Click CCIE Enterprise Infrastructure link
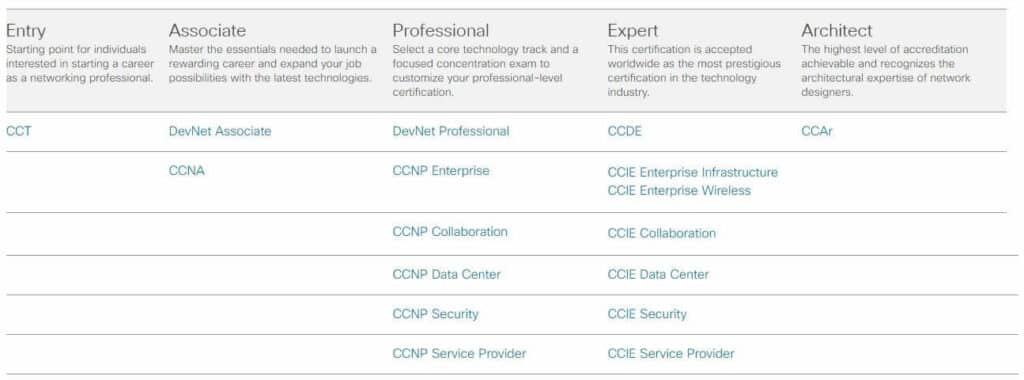Image resolution: width=1024 pixels, height=380 pixels. pyautogui.click(x=693, y=172)
